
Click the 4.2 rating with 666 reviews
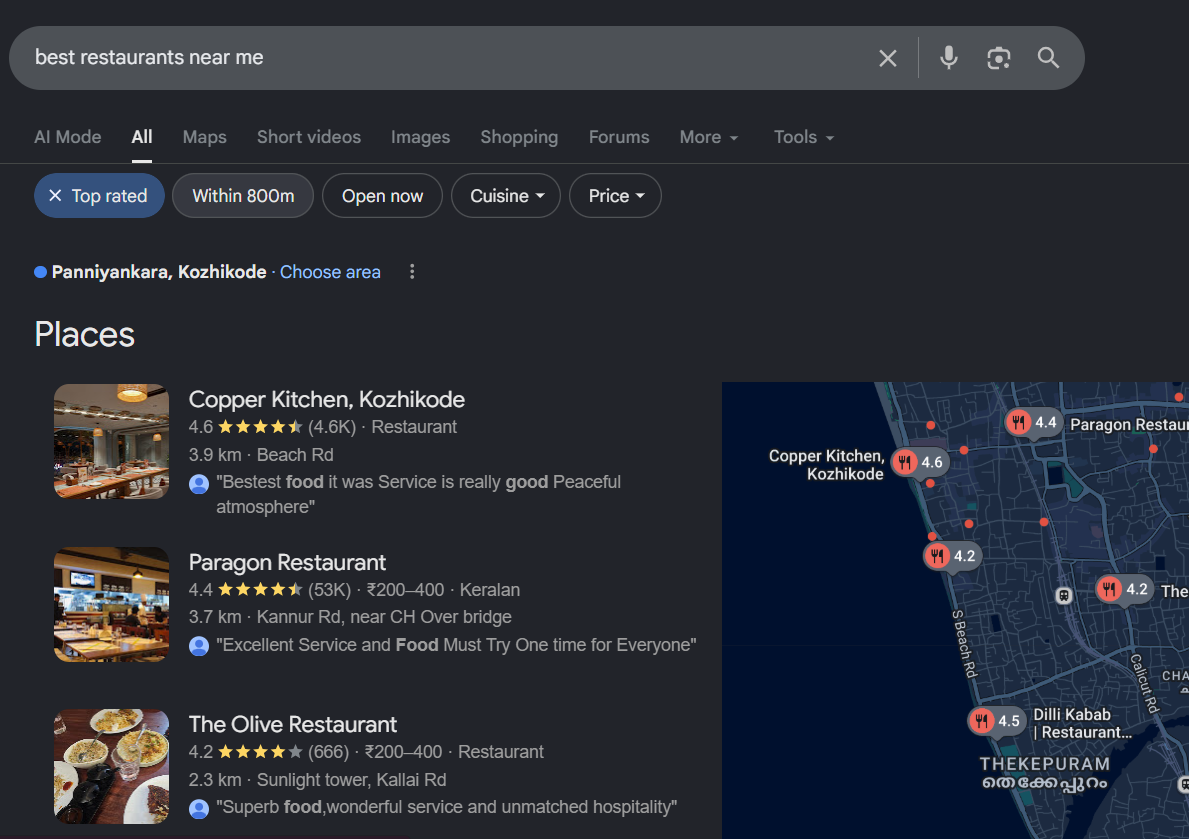pos(269,753)
